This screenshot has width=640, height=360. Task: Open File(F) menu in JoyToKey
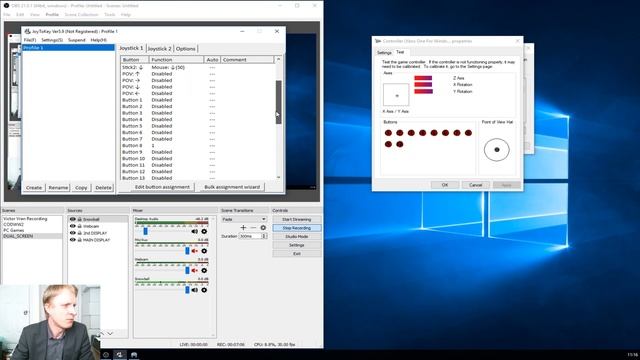click(30, 40)
